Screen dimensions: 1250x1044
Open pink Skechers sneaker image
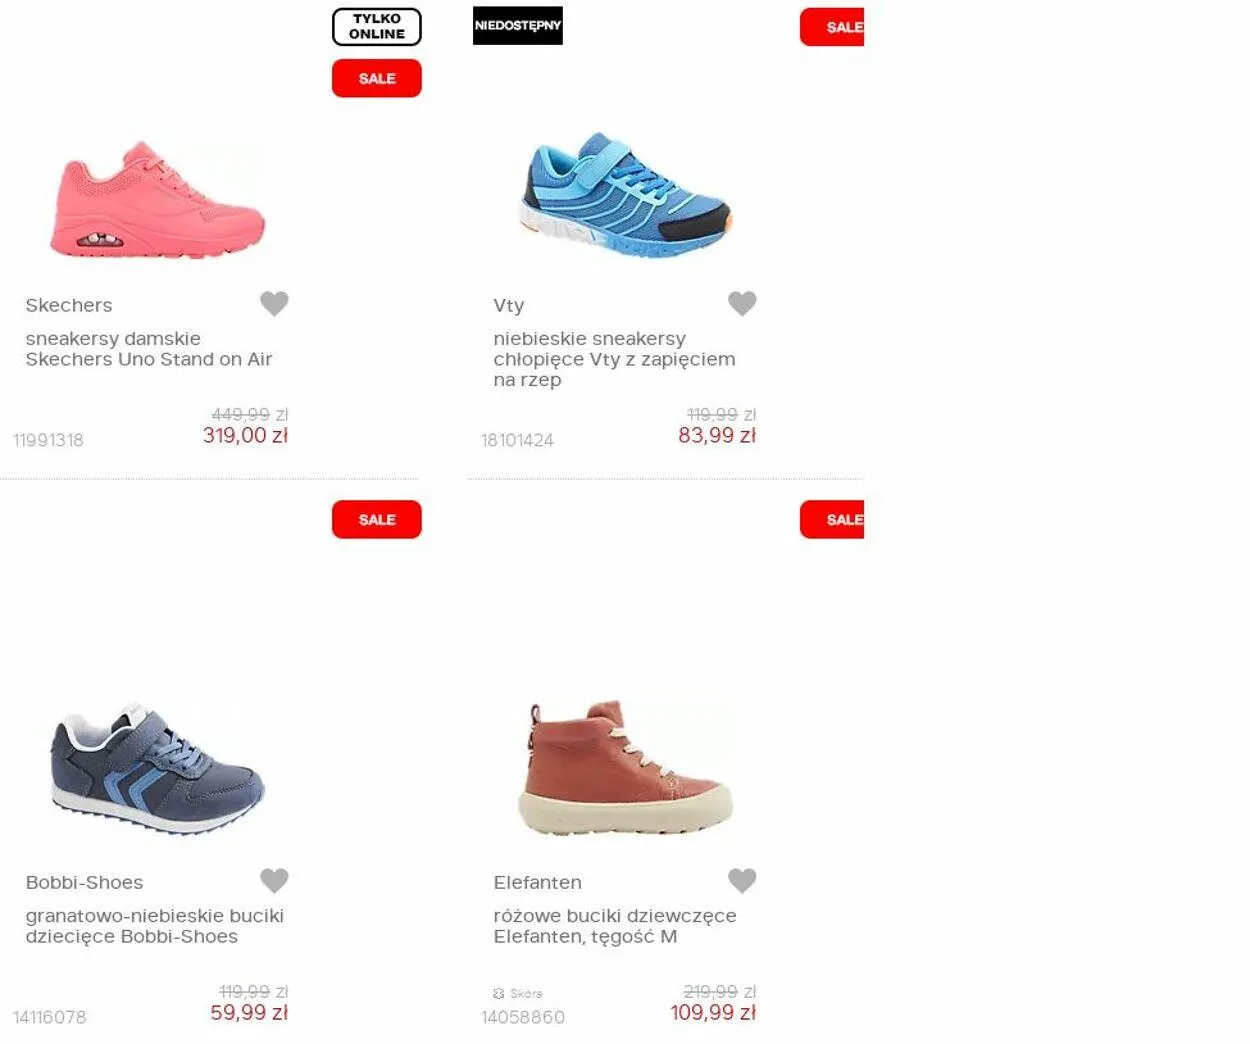pyautogui.click(x=158, y=200)
